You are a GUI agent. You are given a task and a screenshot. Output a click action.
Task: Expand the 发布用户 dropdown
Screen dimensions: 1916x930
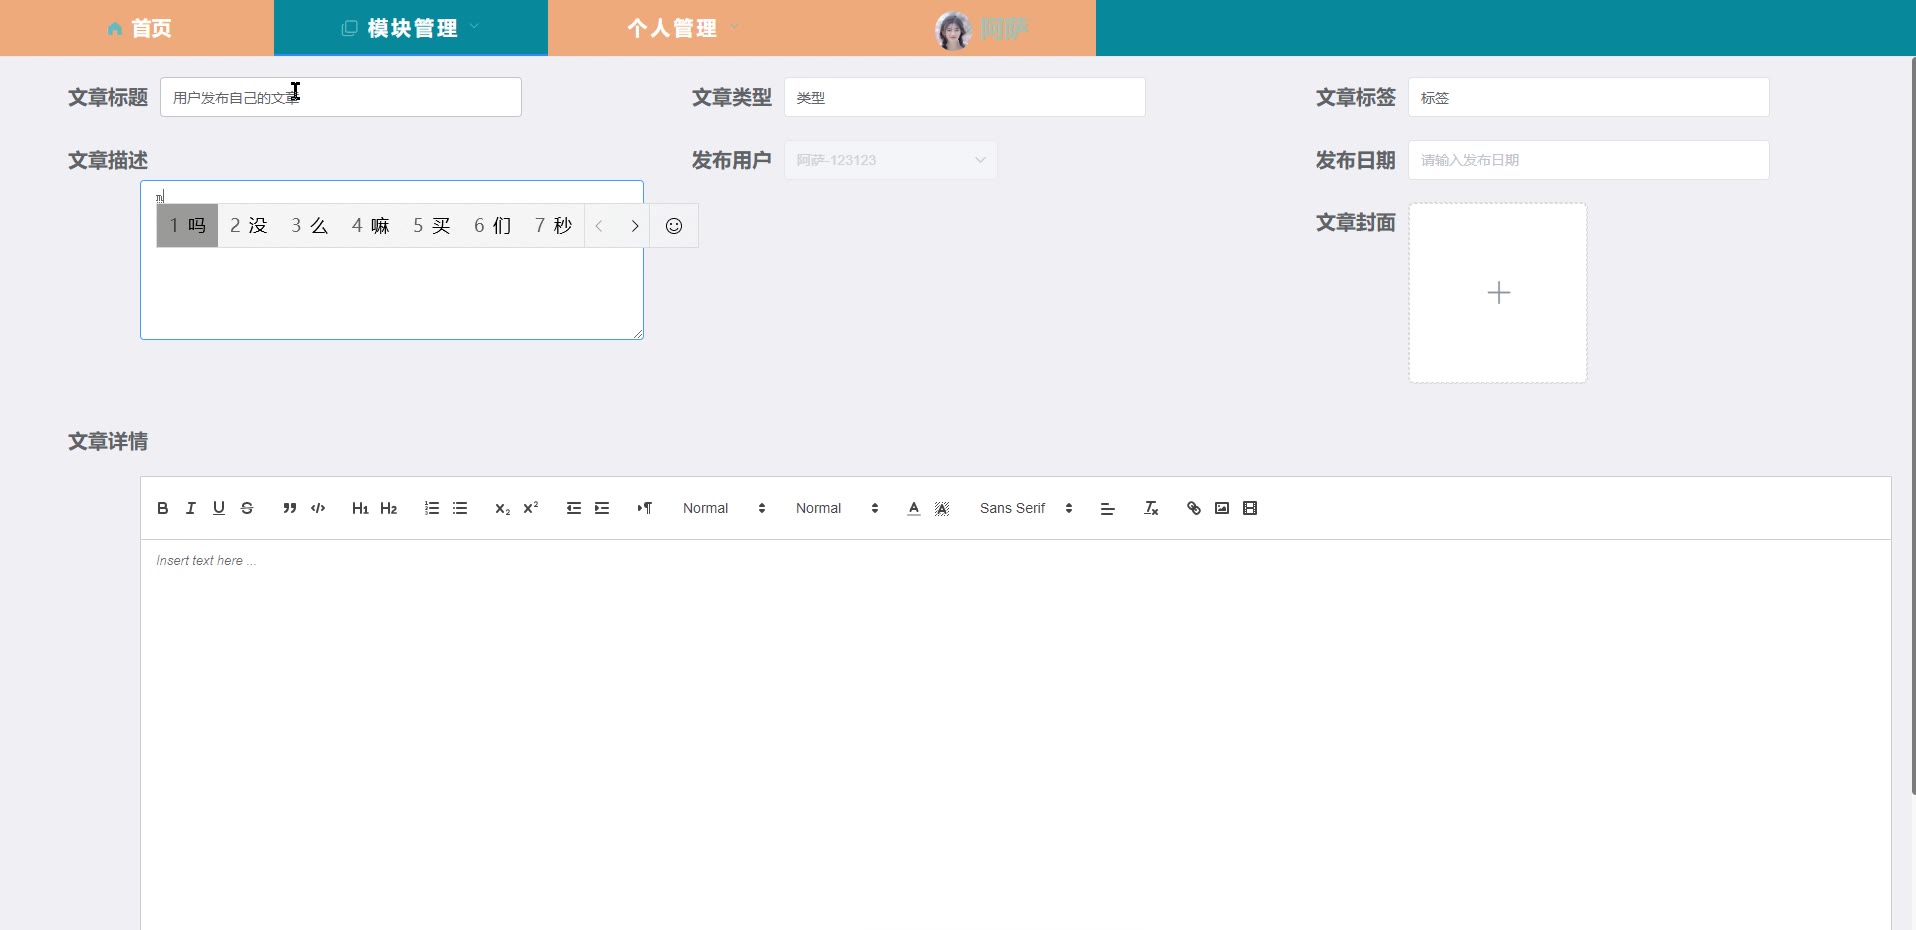[890, 160]
